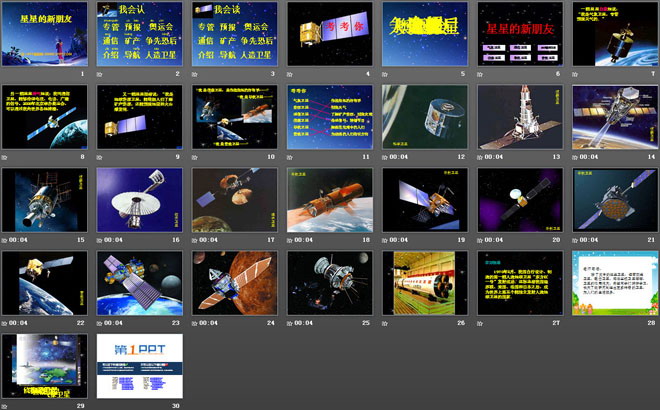Click the 00:04 timing under slide 25
The width and height of the screenshot is (660, 410).
coord(303,323)
